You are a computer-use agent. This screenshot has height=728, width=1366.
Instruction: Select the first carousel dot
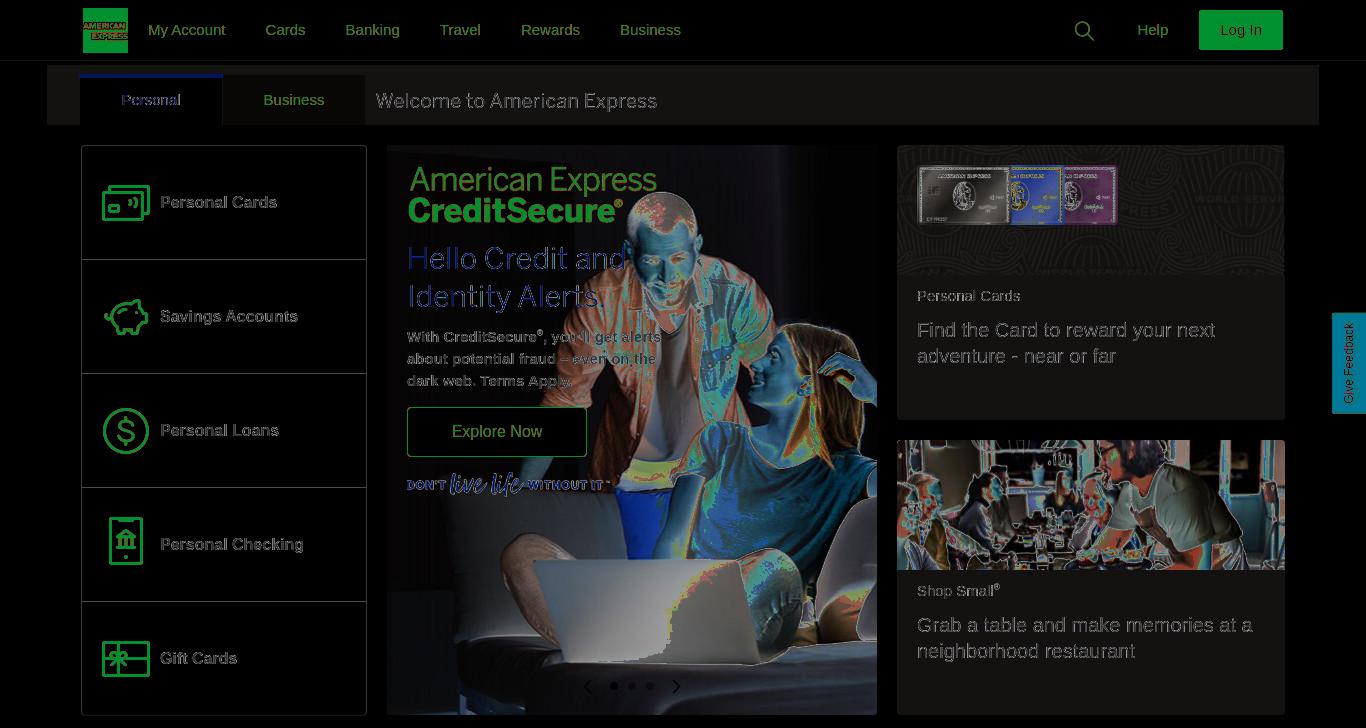pyautogui.click(x=613, y=686)
